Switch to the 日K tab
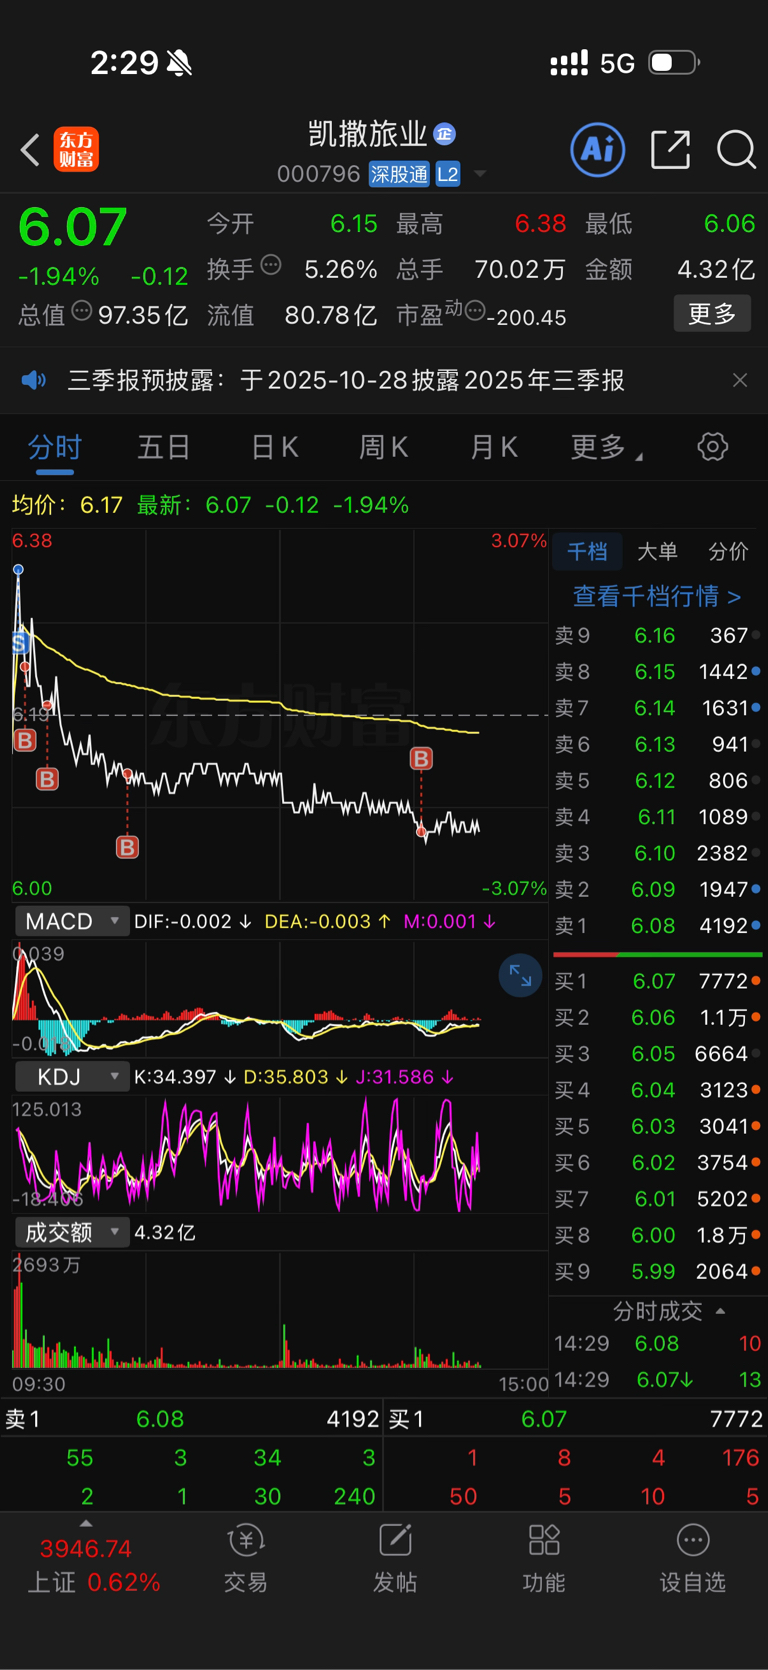This screenshot has width=768, height=1670. click(275, 447)
